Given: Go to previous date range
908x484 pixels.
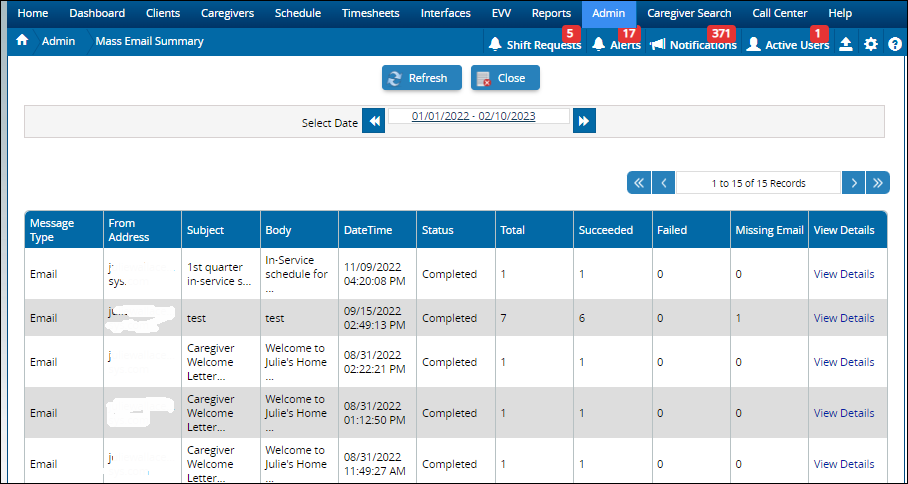Looking at the screenshot, I should pyautogui.click(x=374, y=121).
